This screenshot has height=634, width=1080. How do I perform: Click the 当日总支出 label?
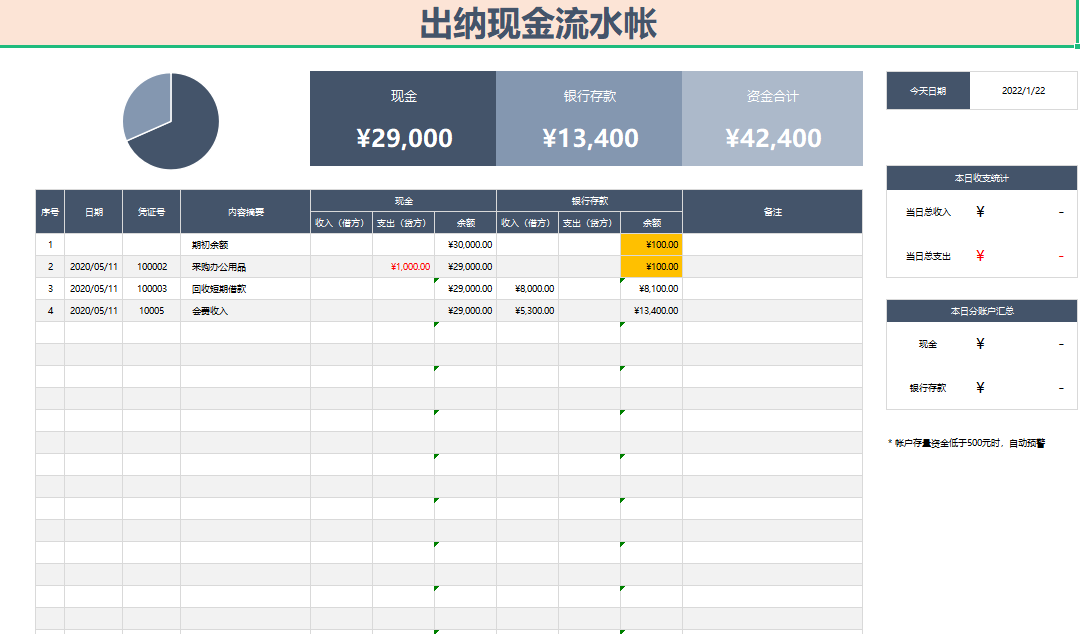click(927, 256)
